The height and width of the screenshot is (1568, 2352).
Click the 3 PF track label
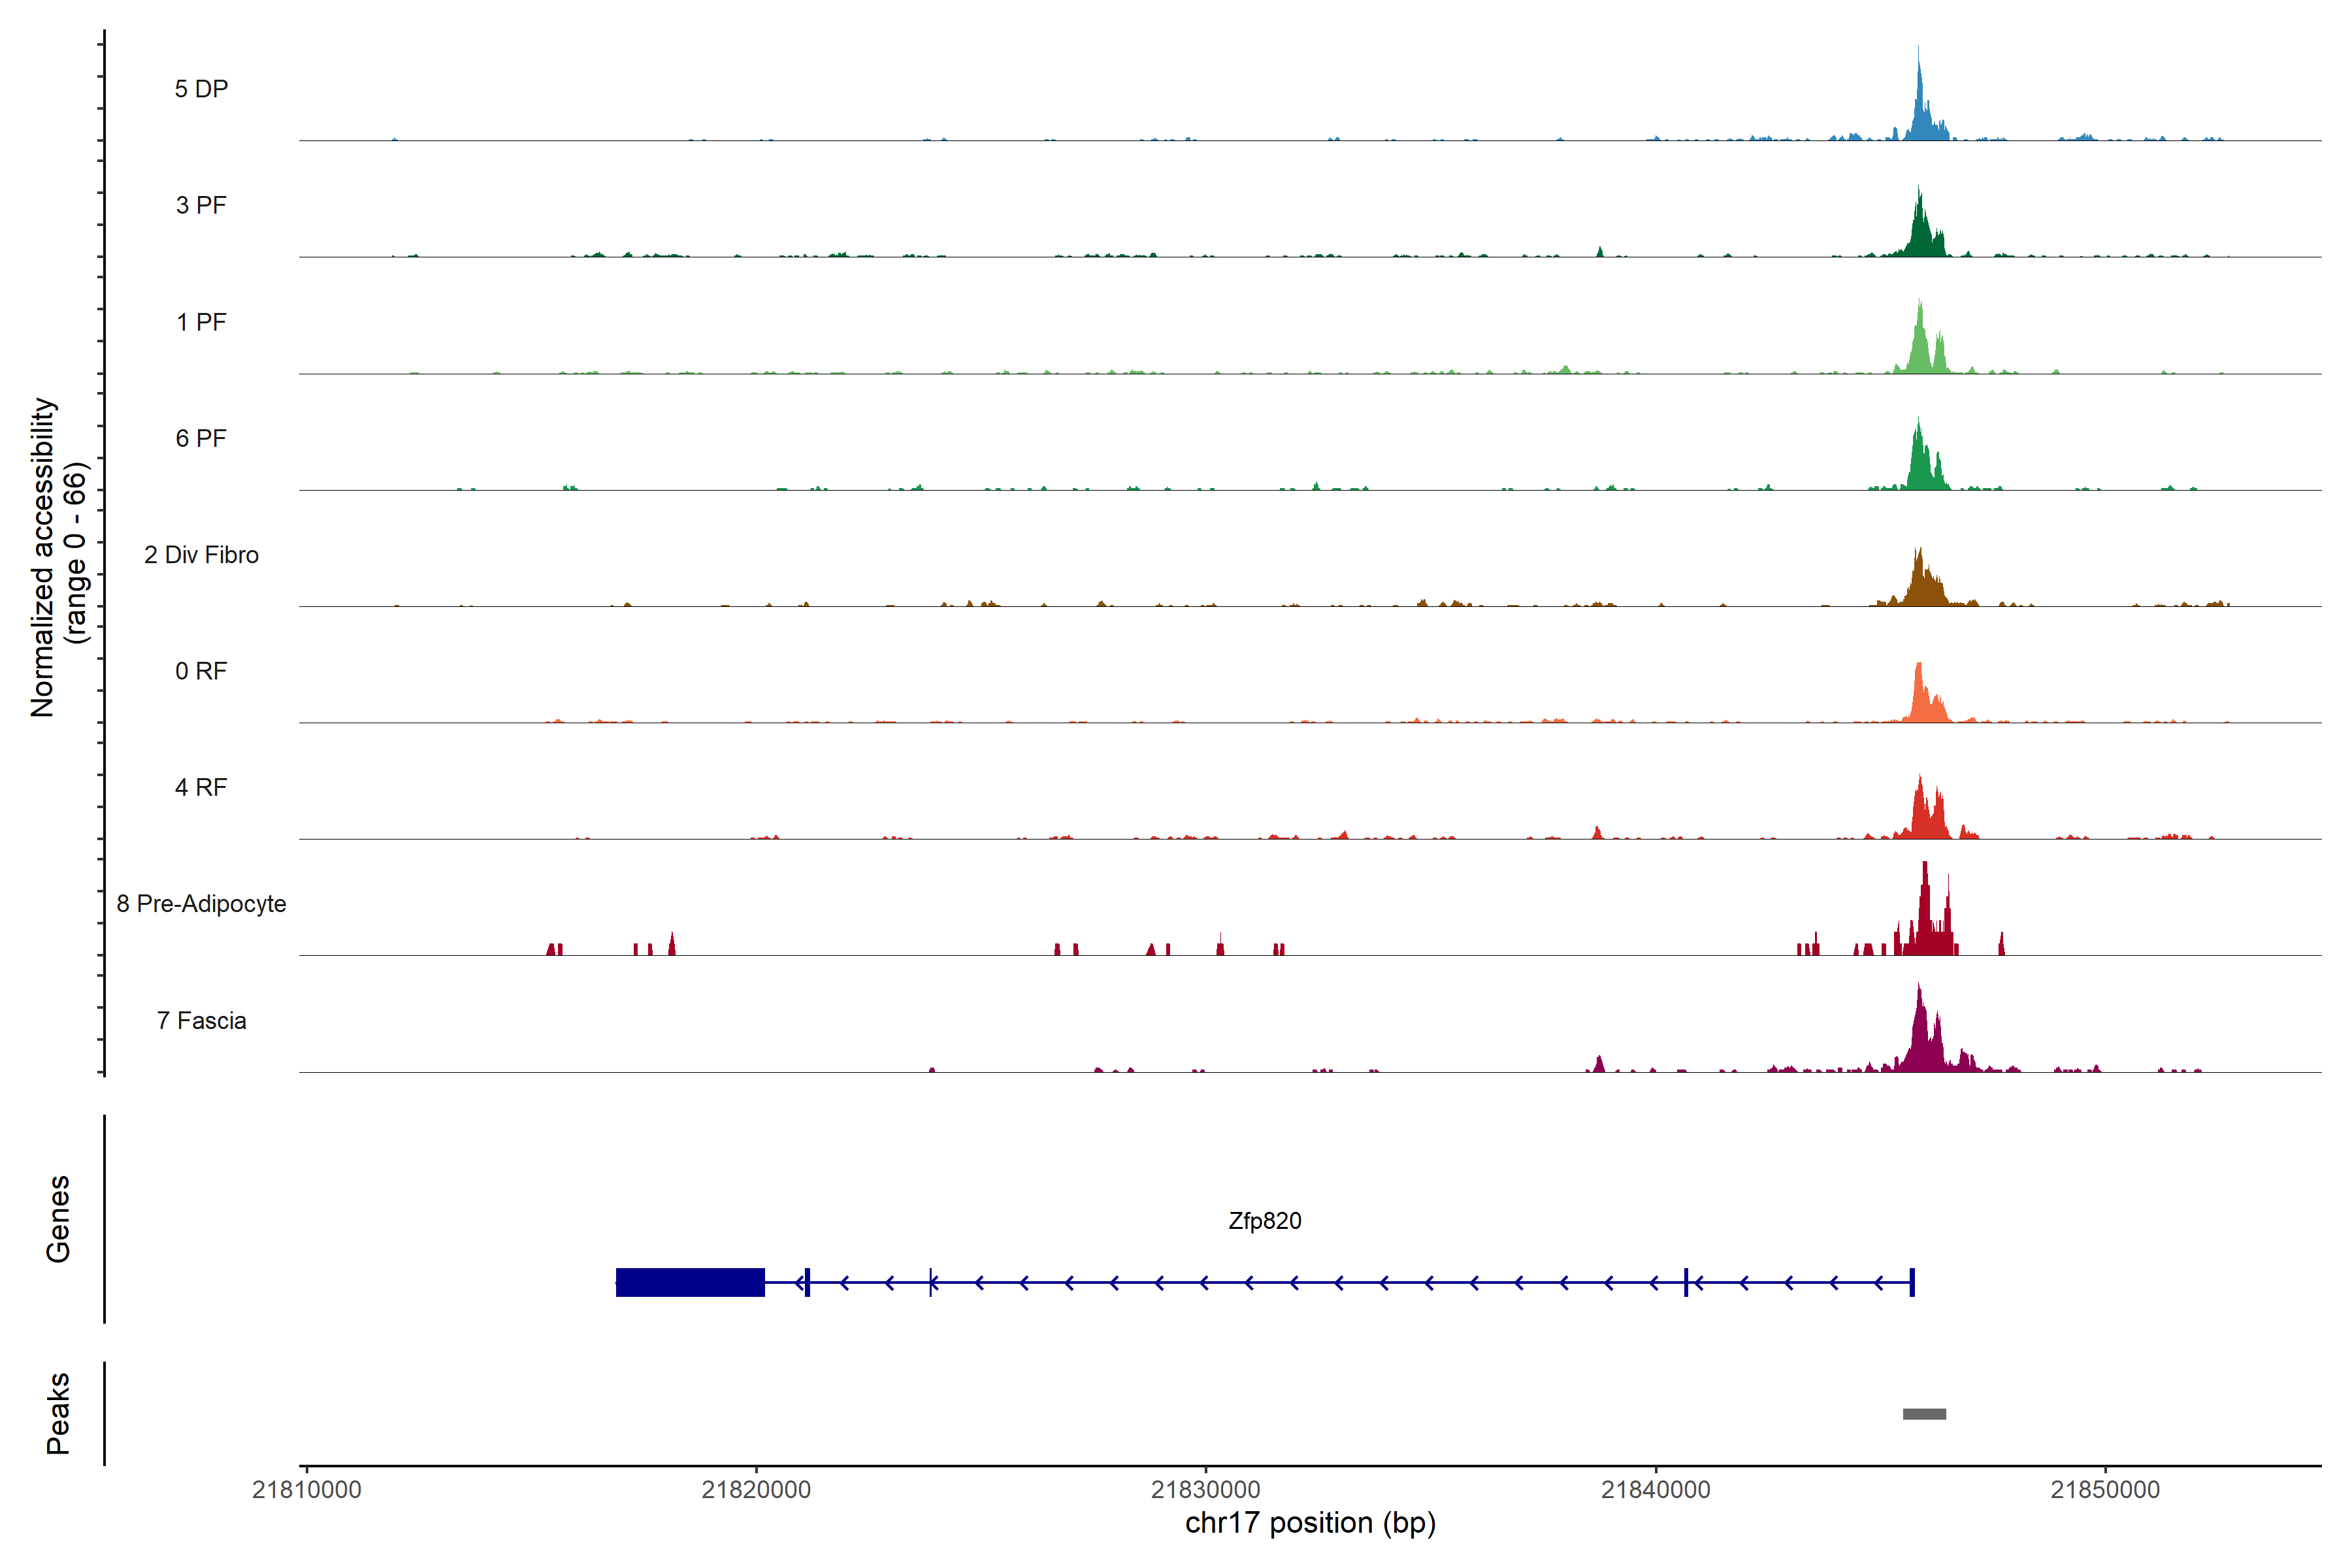click(201, 205)
